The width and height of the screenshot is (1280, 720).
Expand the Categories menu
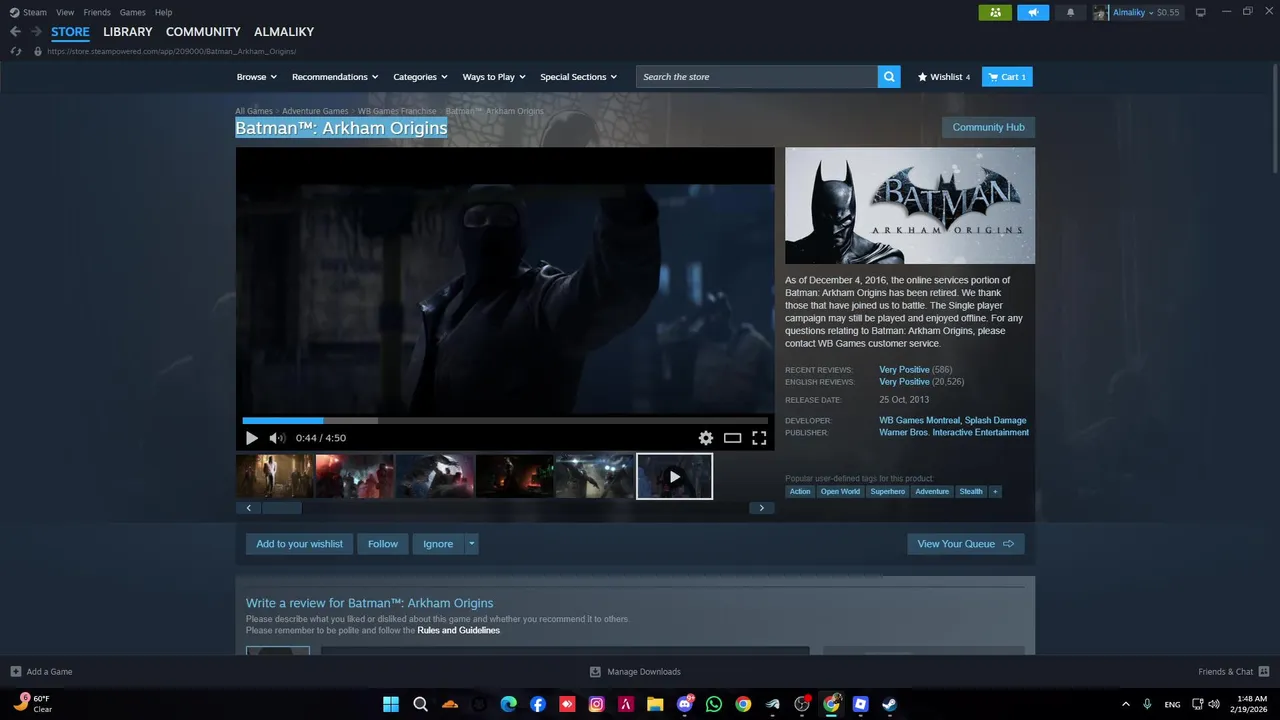[420, 77]
